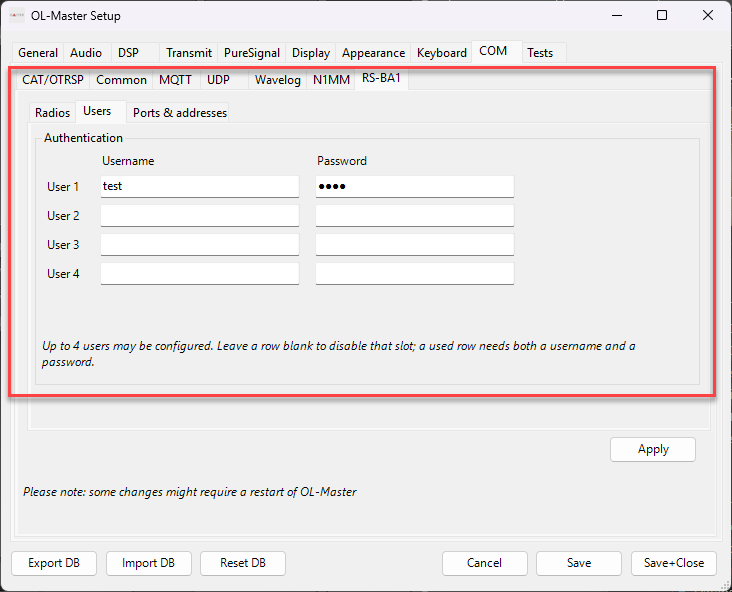Open the Common sub-tab
The height and width of the screenshot is (592, 732).
(121, 80)
